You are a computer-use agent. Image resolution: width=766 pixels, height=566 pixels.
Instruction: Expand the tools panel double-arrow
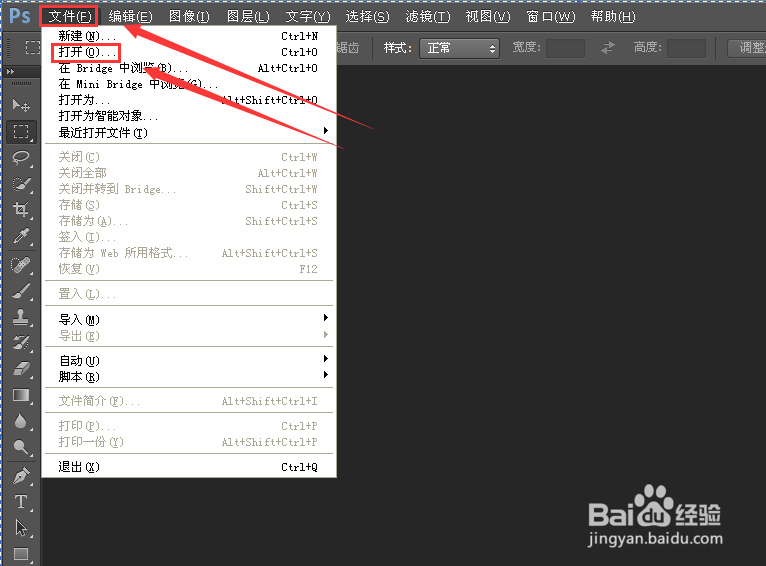click(10, 71)
